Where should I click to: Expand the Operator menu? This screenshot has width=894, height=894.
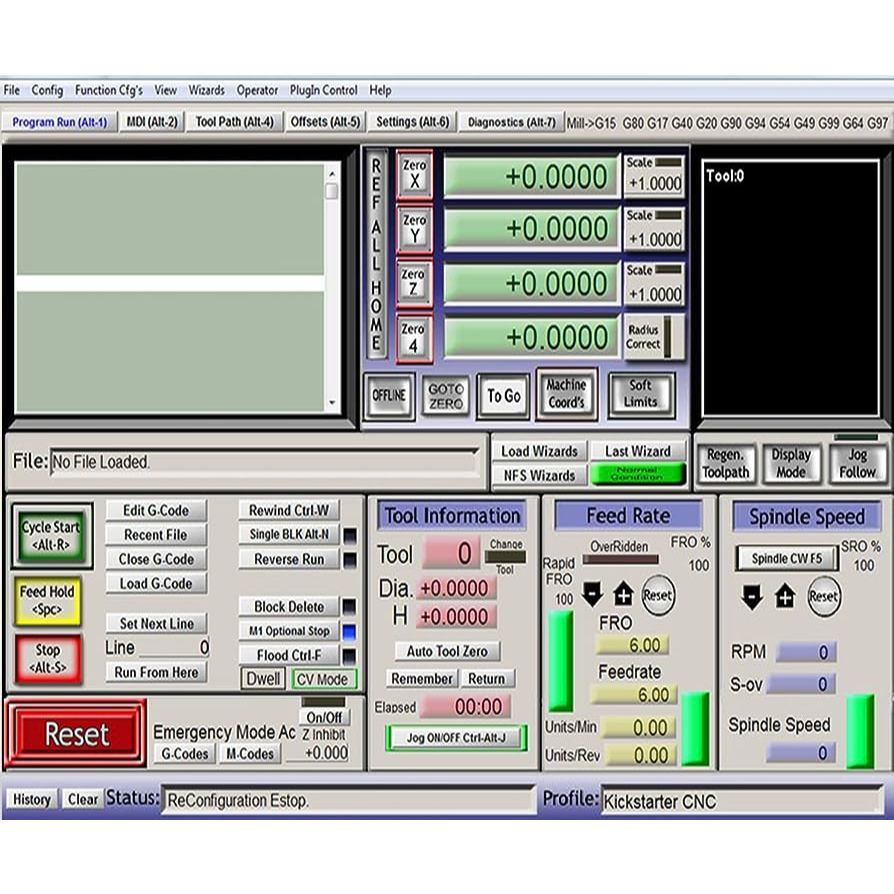(257, 90)
